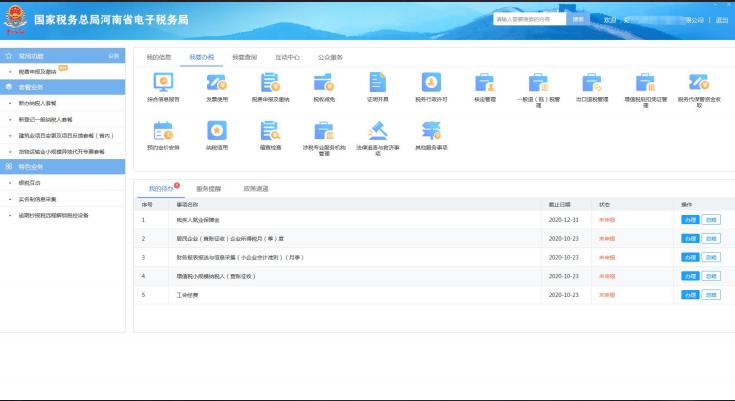Open 出口退税管理 icon

click(x=592, y=83)
